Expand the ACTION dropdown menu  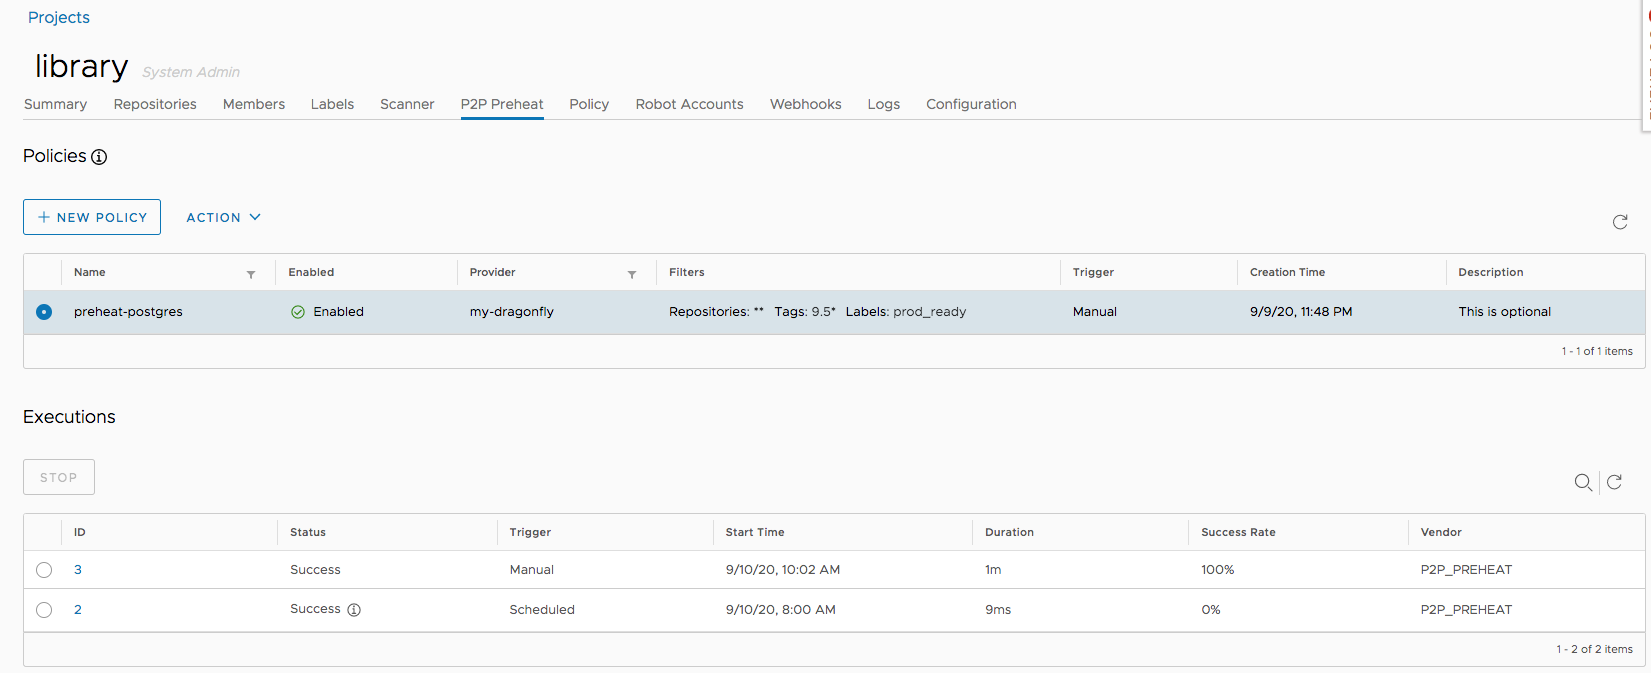[223, 217]
